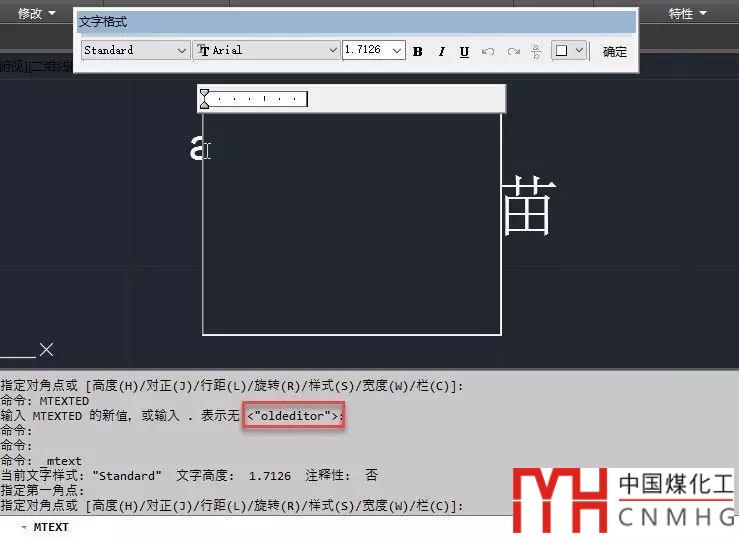739x538 pixels.
Task: Click the stack fraction icon
Action: [536, 51]
